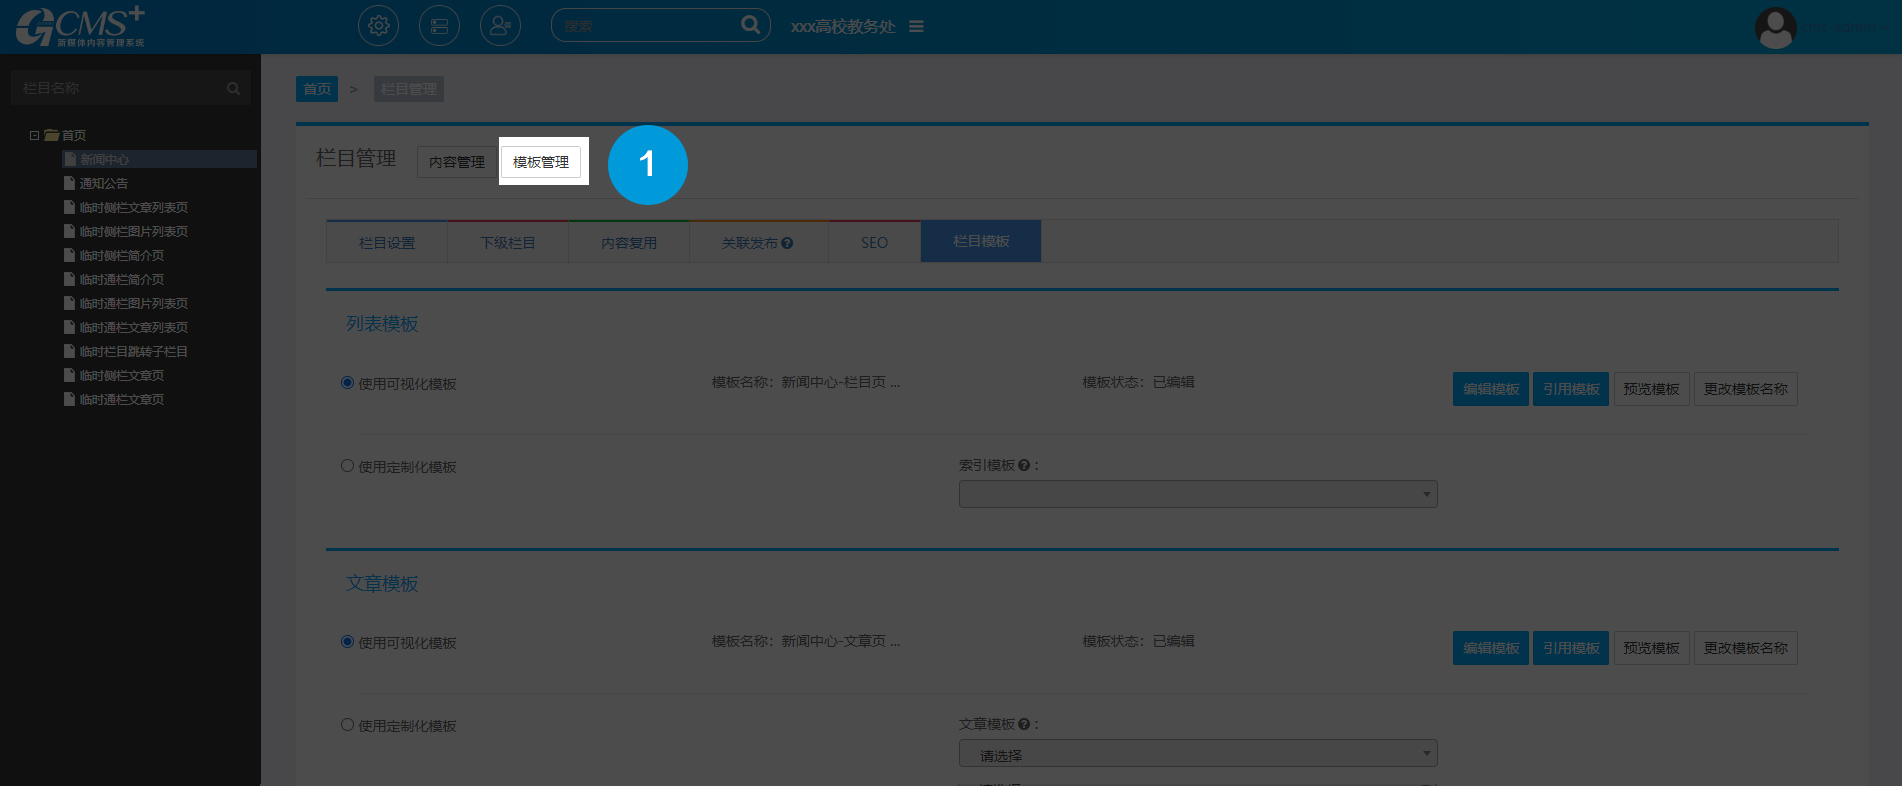Collapse the 首页 tree node
Viewport: 1902px width, 786px height.
pos(35,136)
